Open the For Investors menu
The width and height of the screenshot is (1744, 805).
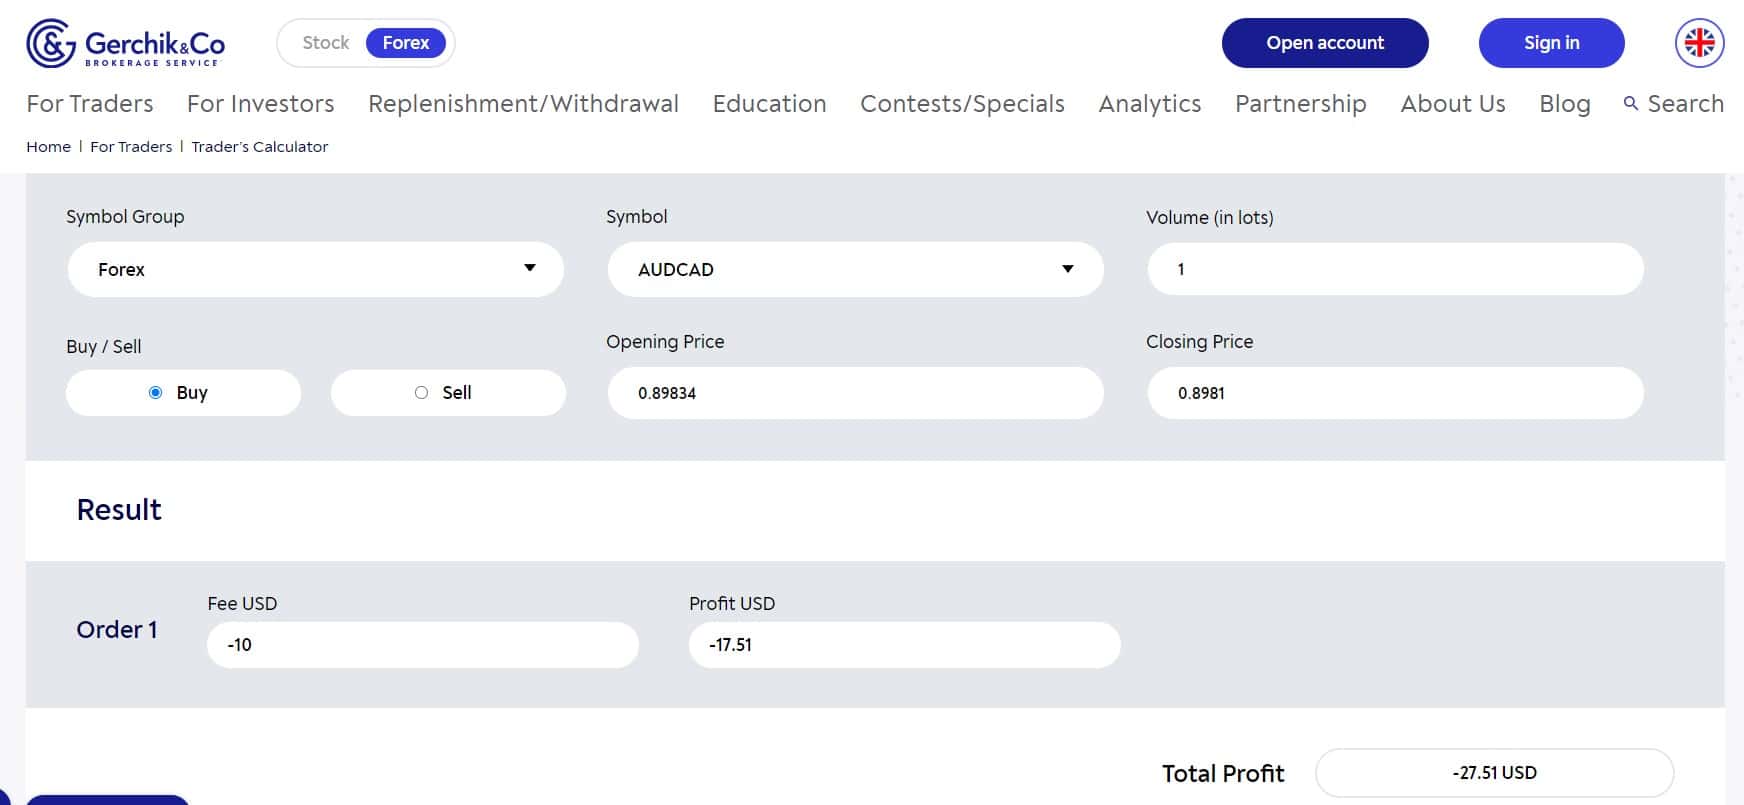pos(261,103)
